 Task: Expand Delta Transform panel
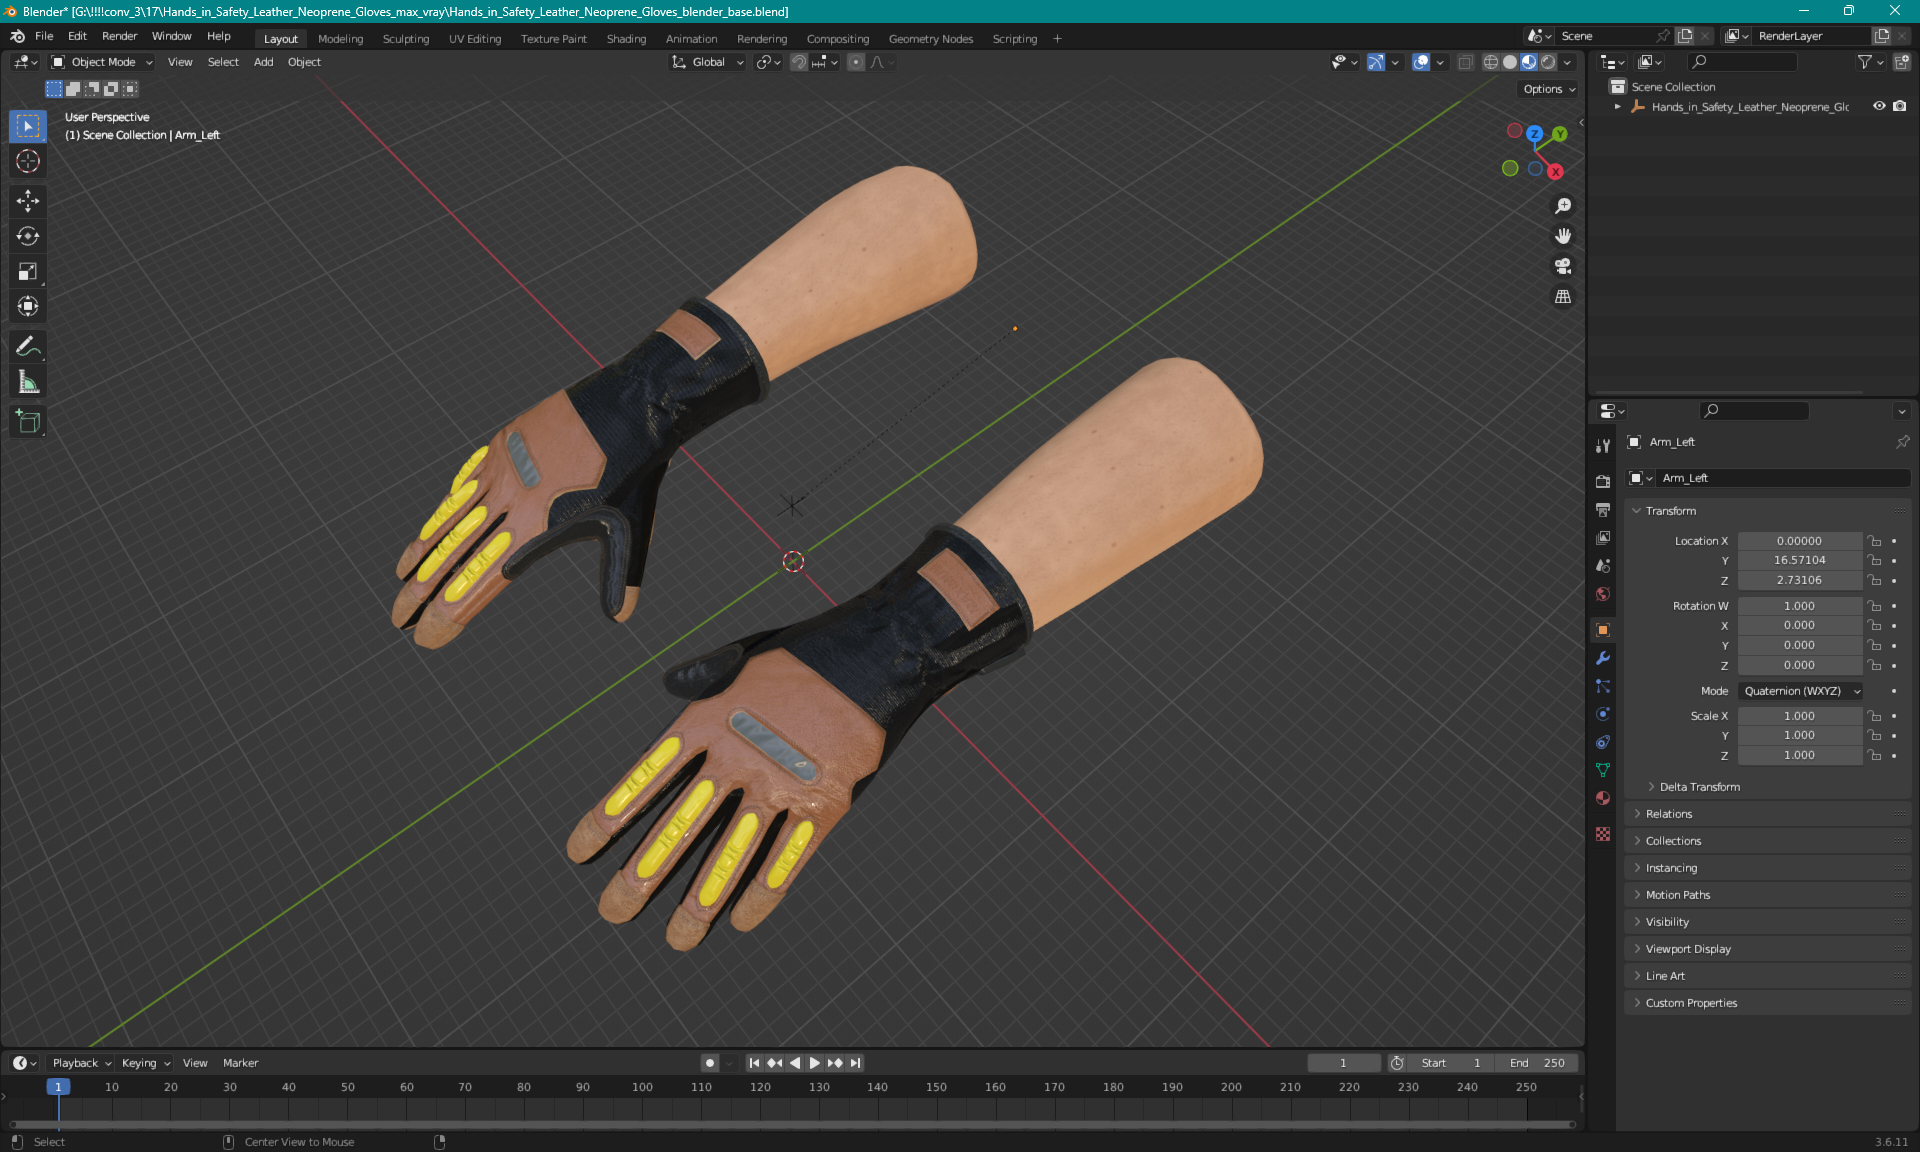pyautogui.click(x=1699, y=787)
